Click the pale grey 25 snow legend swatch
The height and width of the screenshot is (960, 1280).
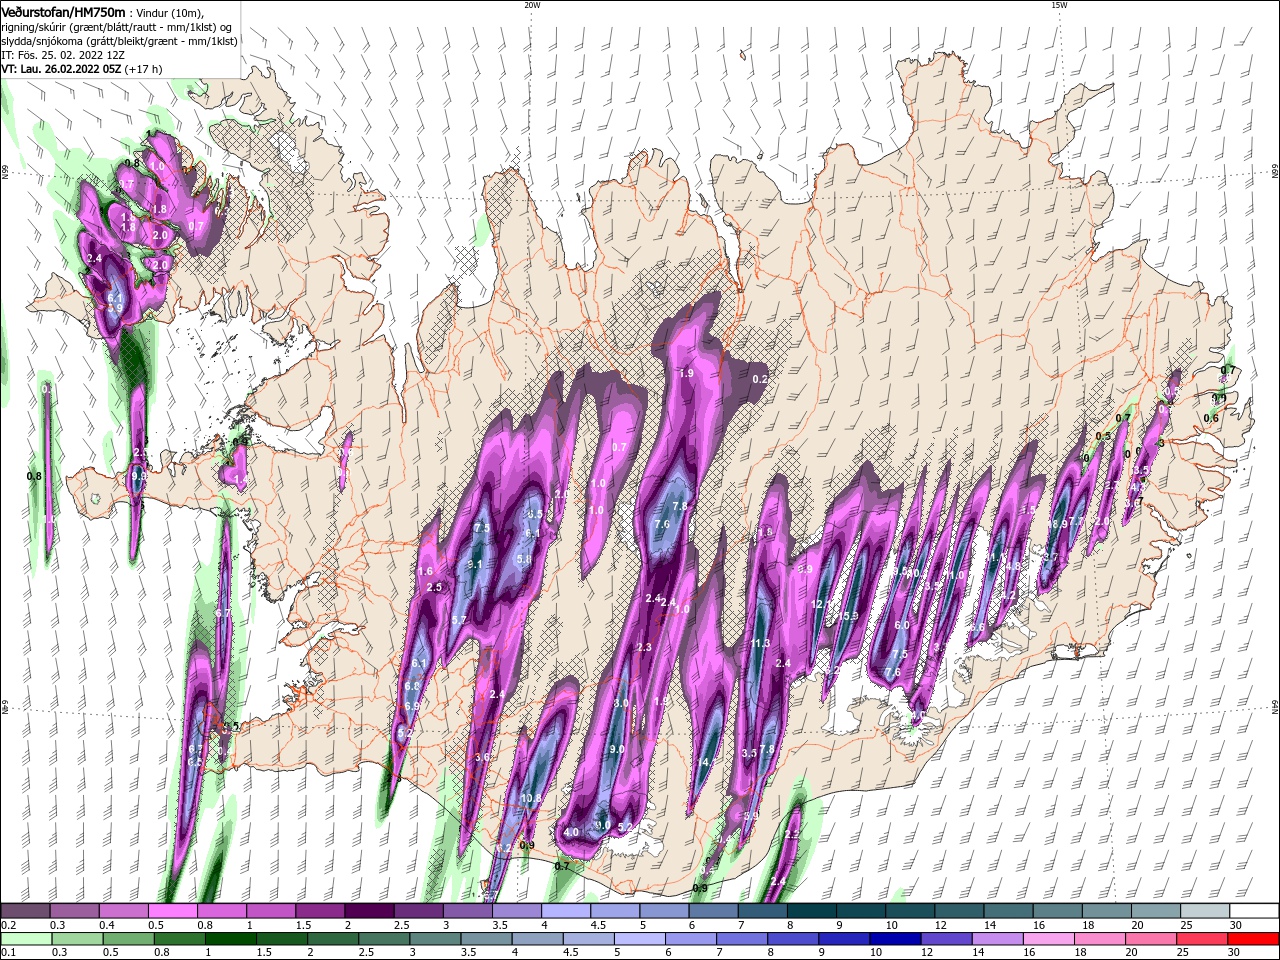click(1204, 910)
